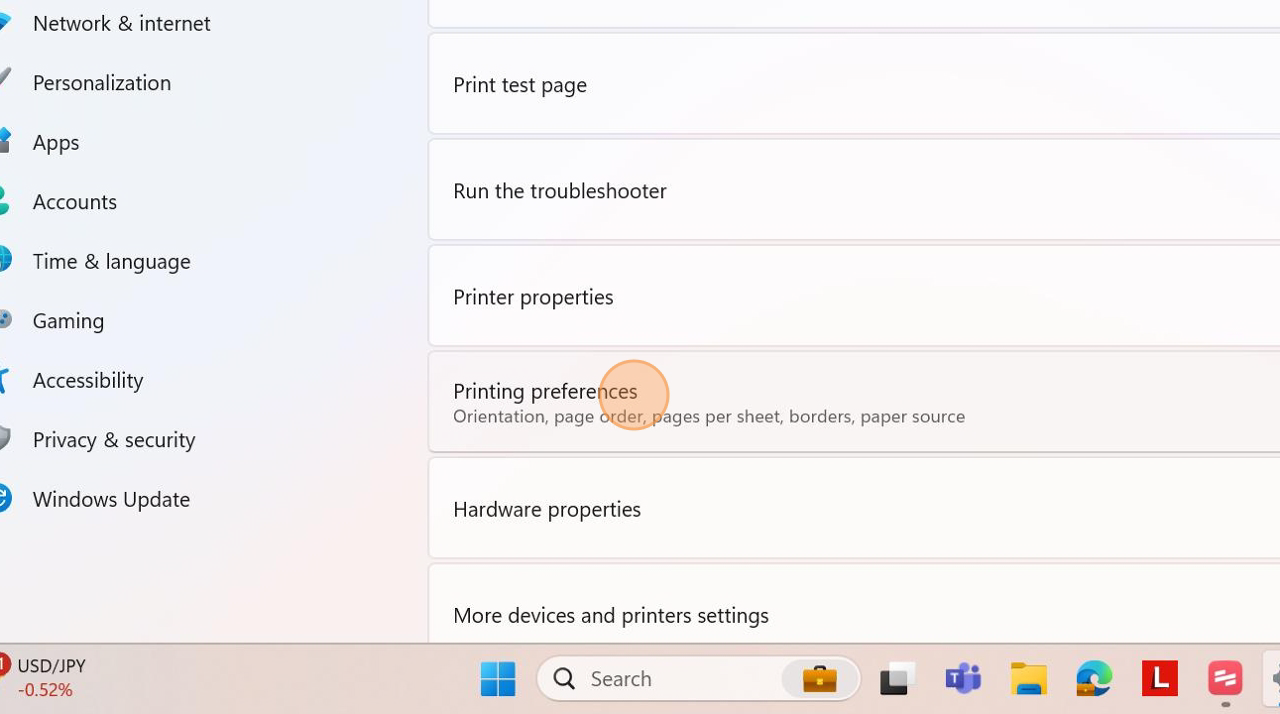Open Task View from the taskbar
The image size is (1280, 714).
point(896,678)
